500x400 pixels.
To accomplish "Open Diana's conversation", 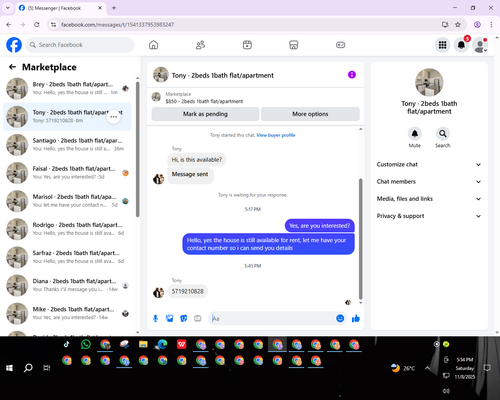I will pyautogui.click(x=67, y=285).
